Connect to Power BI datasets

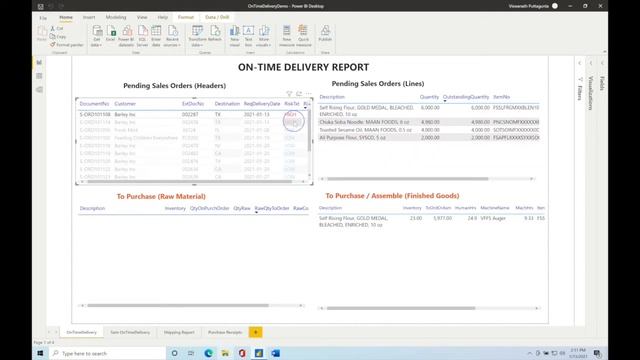(126, 36)
